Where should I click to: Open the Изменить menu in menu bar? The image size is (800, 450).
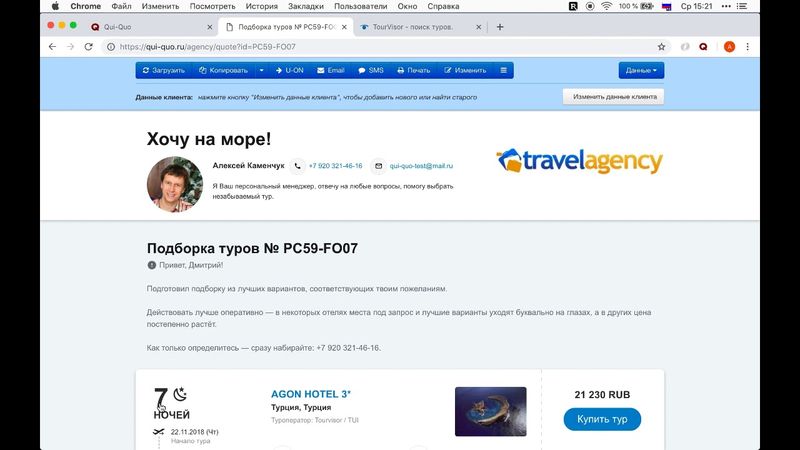point(160,6)
